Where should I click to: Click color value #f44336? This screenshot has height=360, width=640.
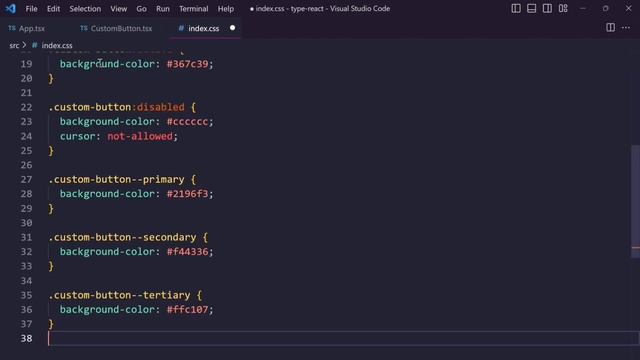pos(187,252)
